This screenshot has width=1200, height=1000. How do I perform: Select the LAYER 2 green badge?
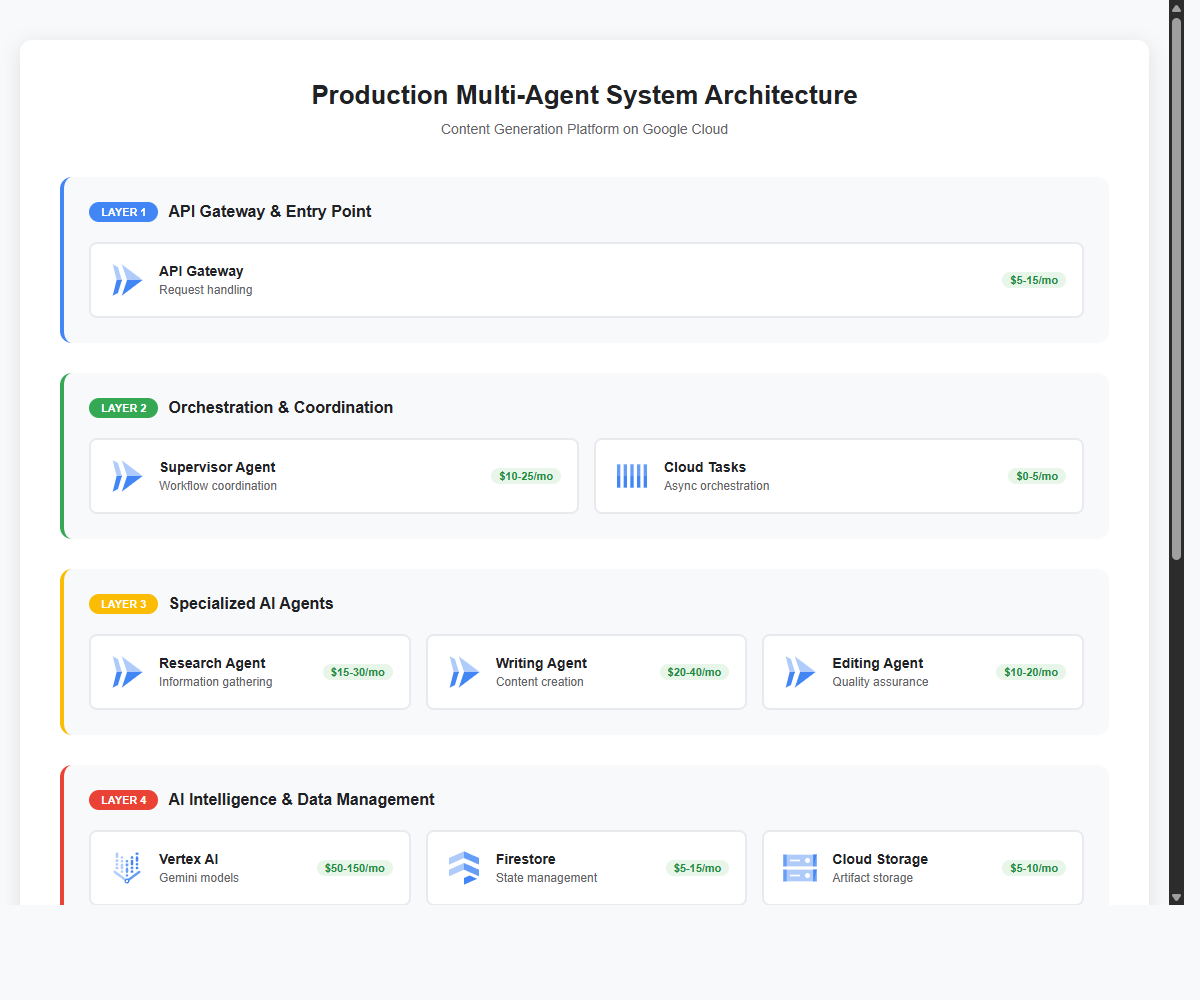tap(123, 408)
